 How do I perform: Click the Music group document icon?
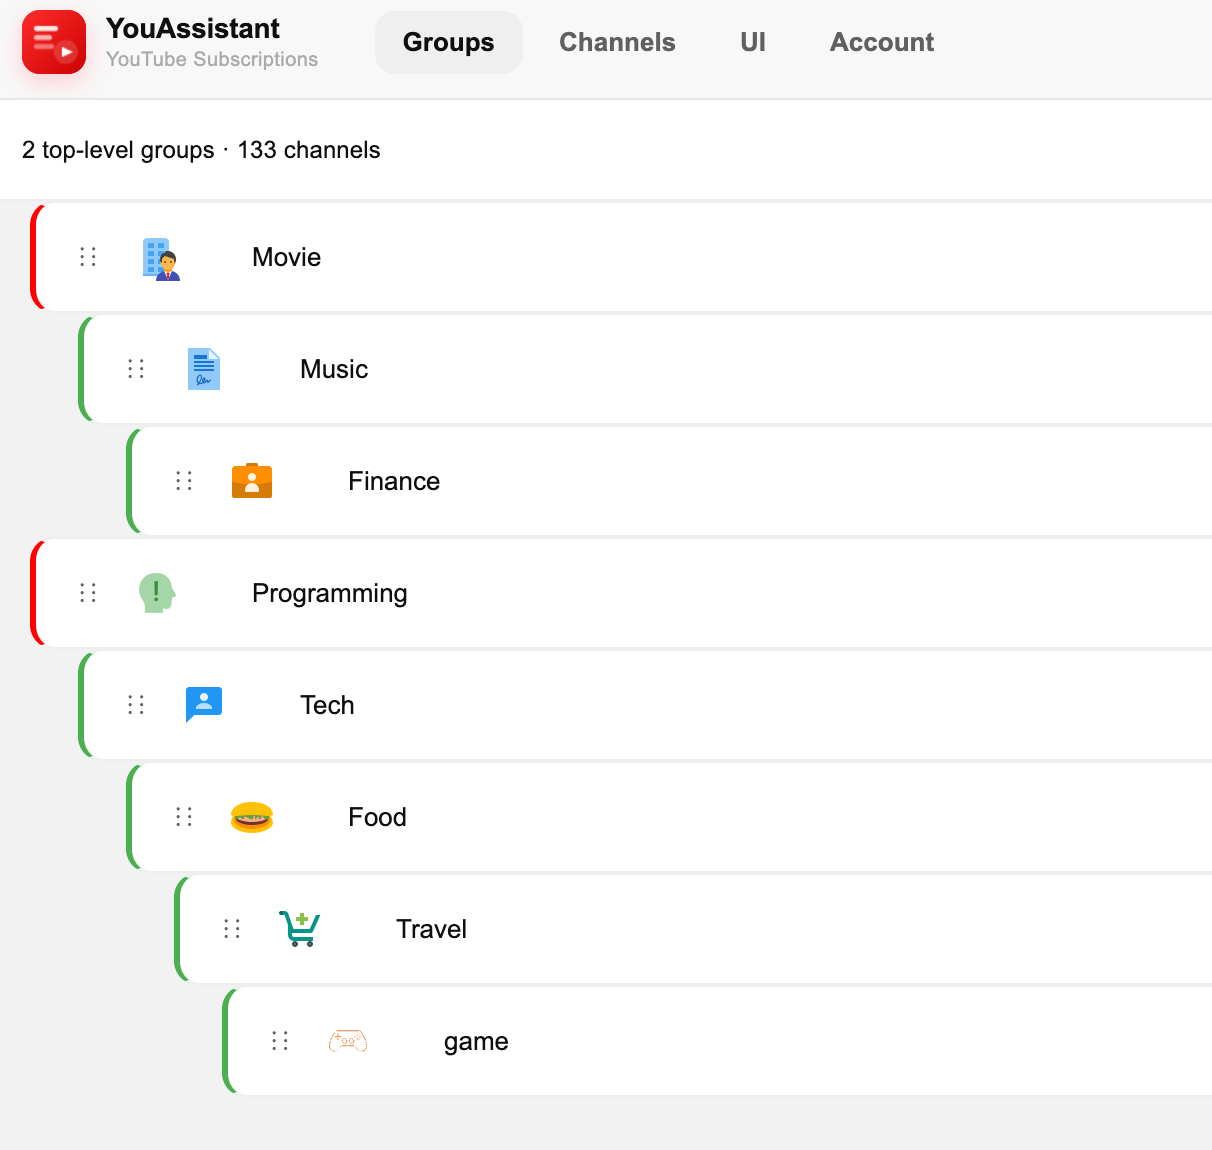coord(204,369)
